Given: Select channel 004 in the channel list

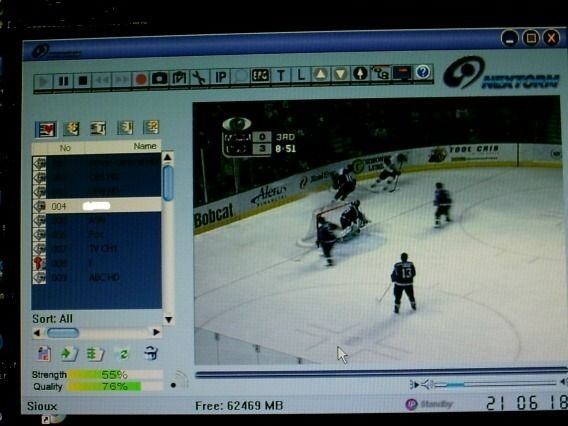Looking at the screenshot, I should (x=96, y=206).
